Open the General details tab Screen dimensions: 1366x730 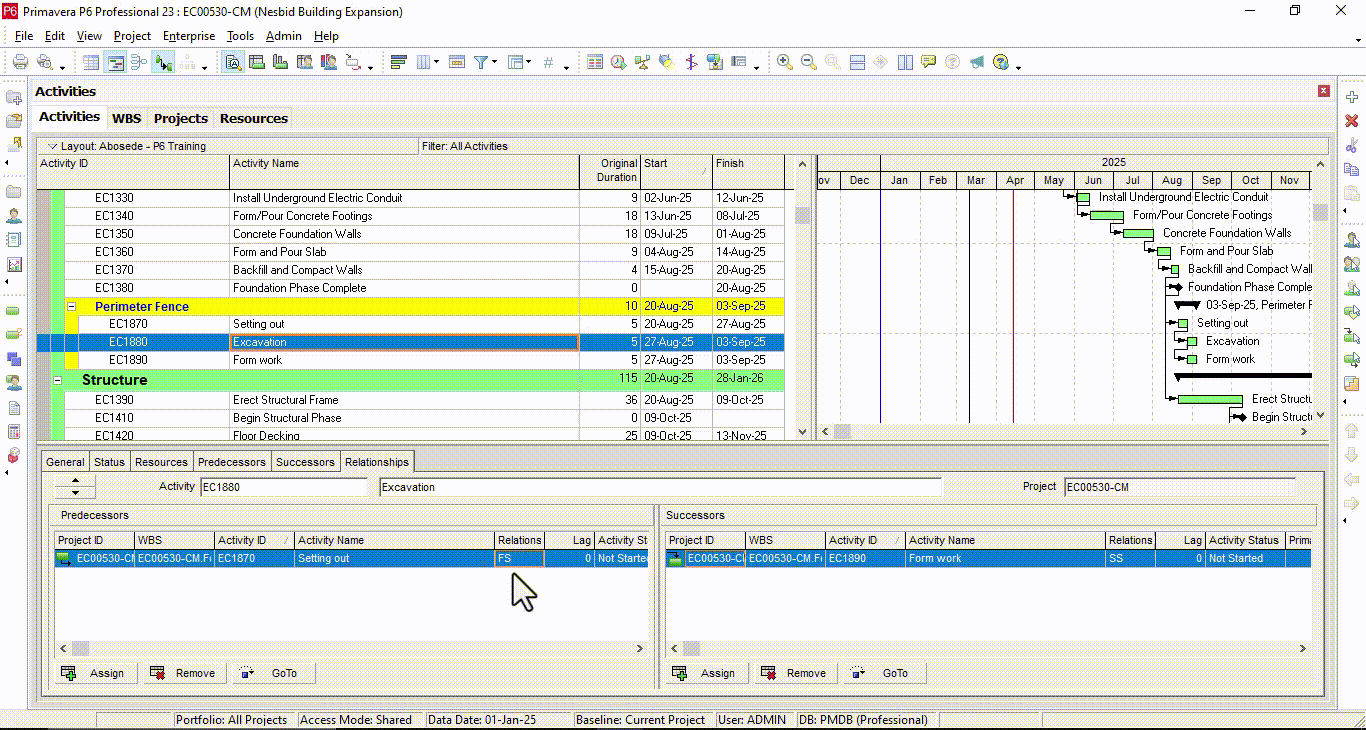pos(65,462)
